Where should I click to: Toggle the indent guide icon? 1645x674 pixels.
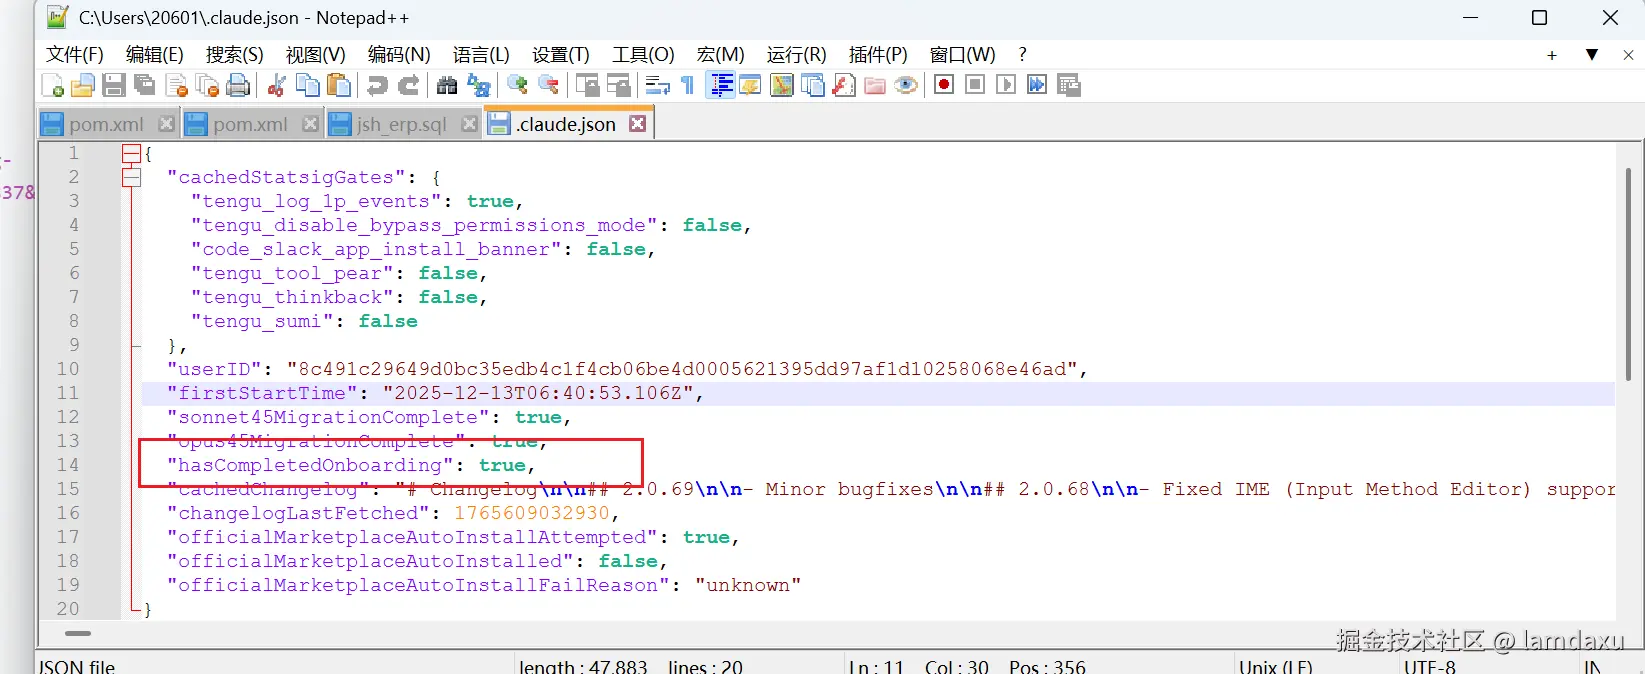coord(721,85)
